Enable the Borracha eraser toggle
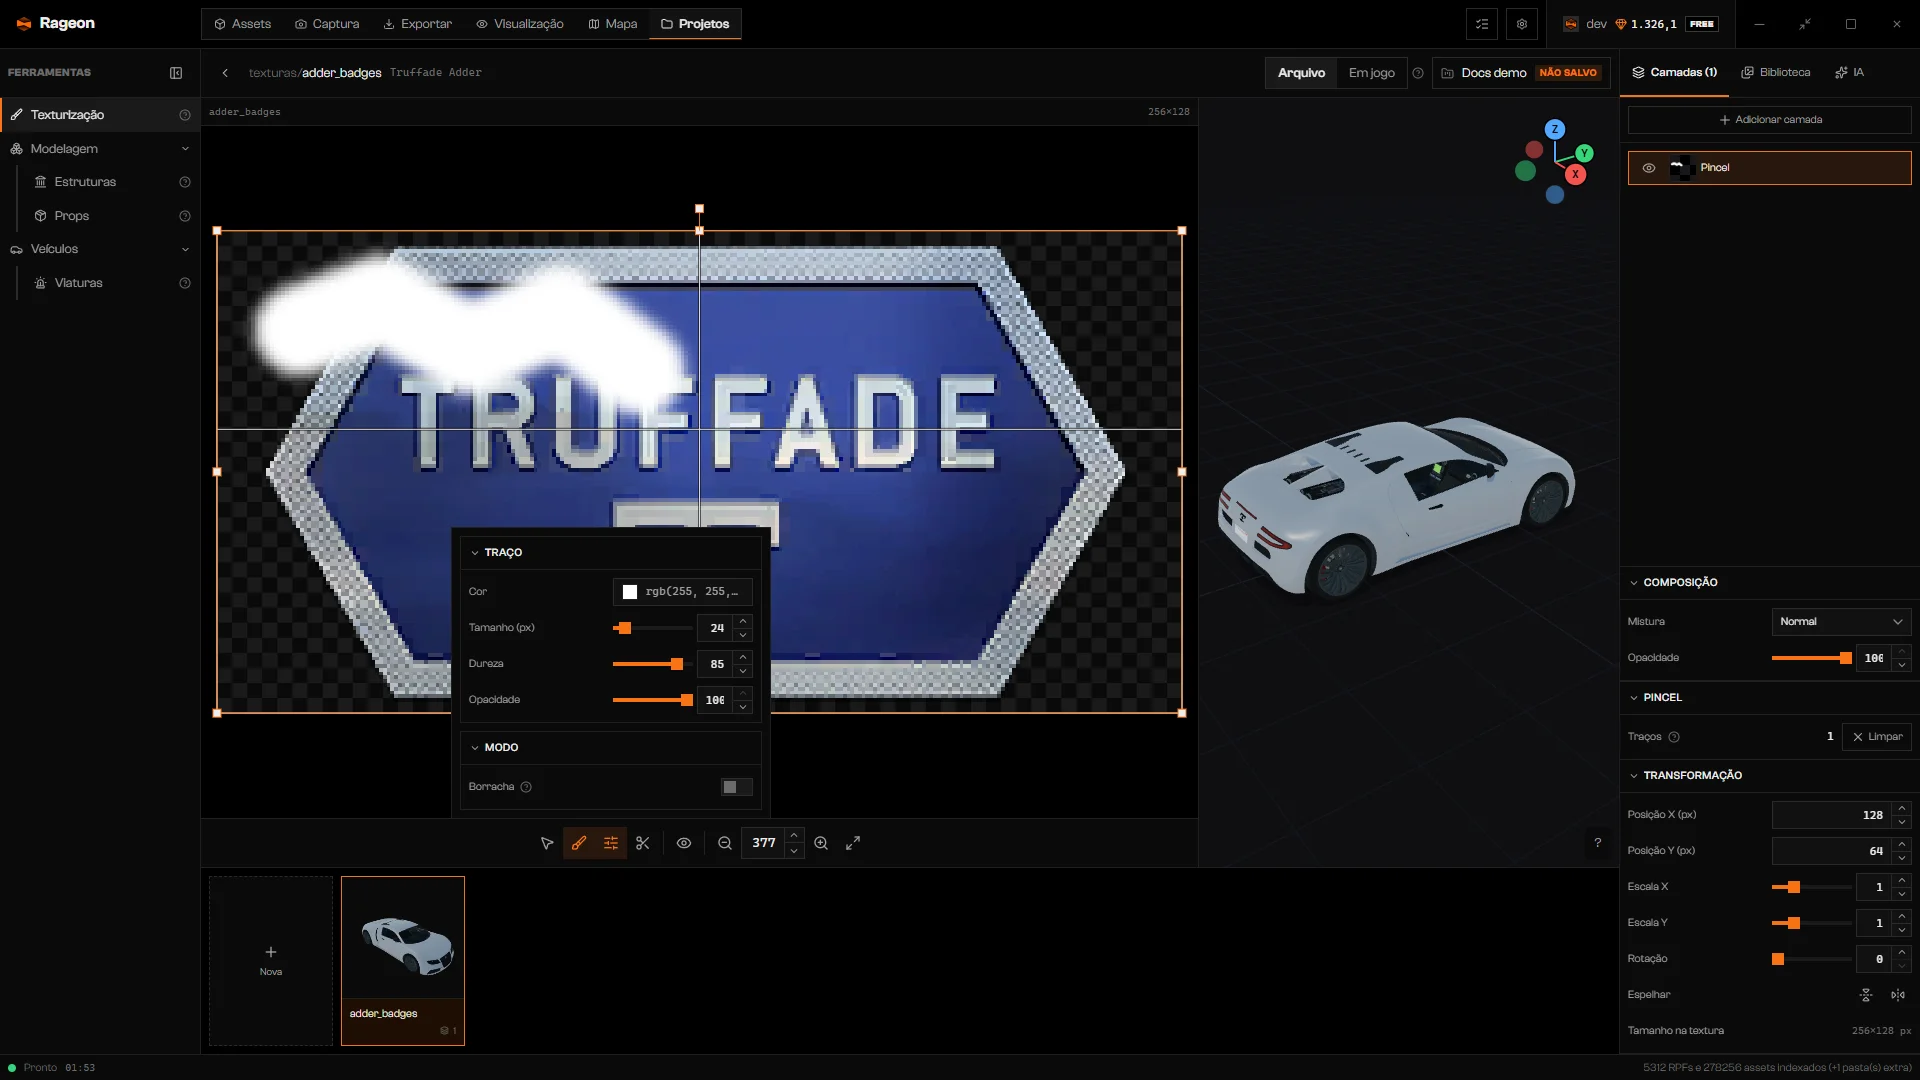 click(x=736, y=787)
